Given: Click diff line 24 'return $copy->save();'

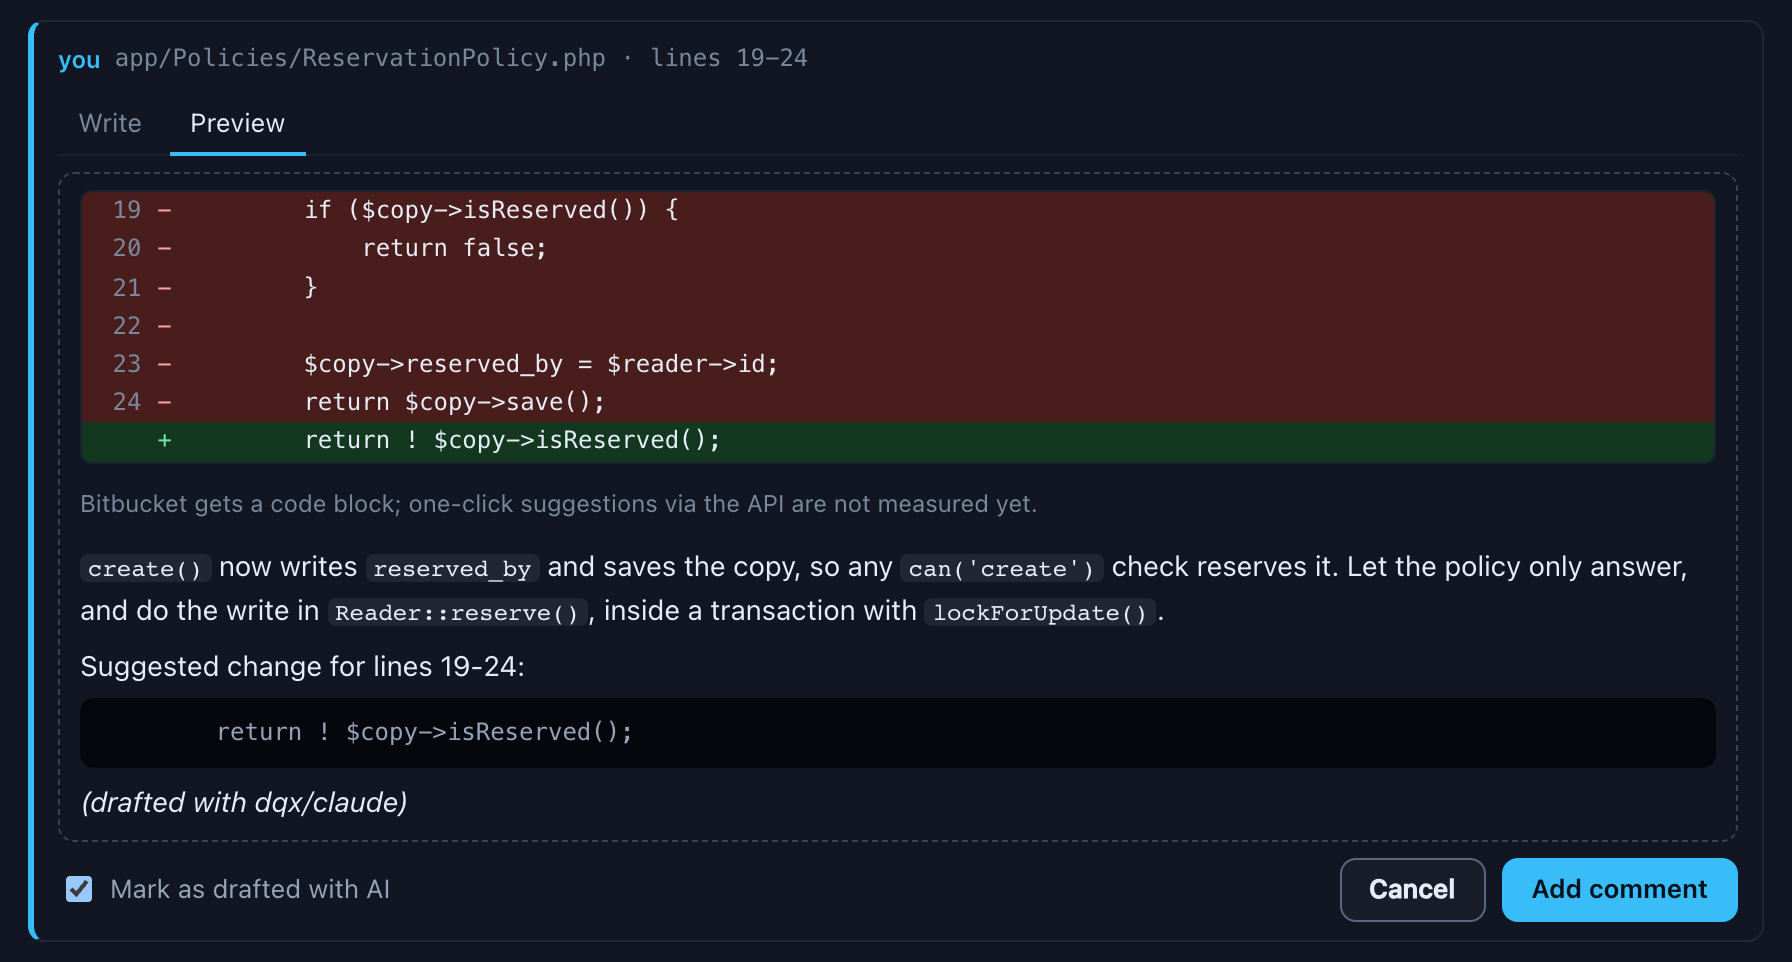Looking at the screenshot, I should [x=898, y=402].
